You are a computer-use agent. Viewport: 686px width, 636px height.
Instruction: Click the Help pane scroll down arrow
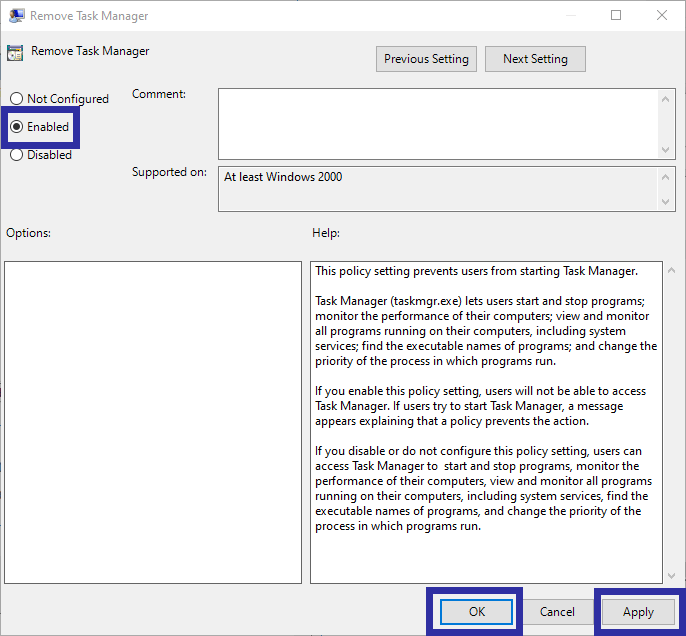(x=672, y=576)
